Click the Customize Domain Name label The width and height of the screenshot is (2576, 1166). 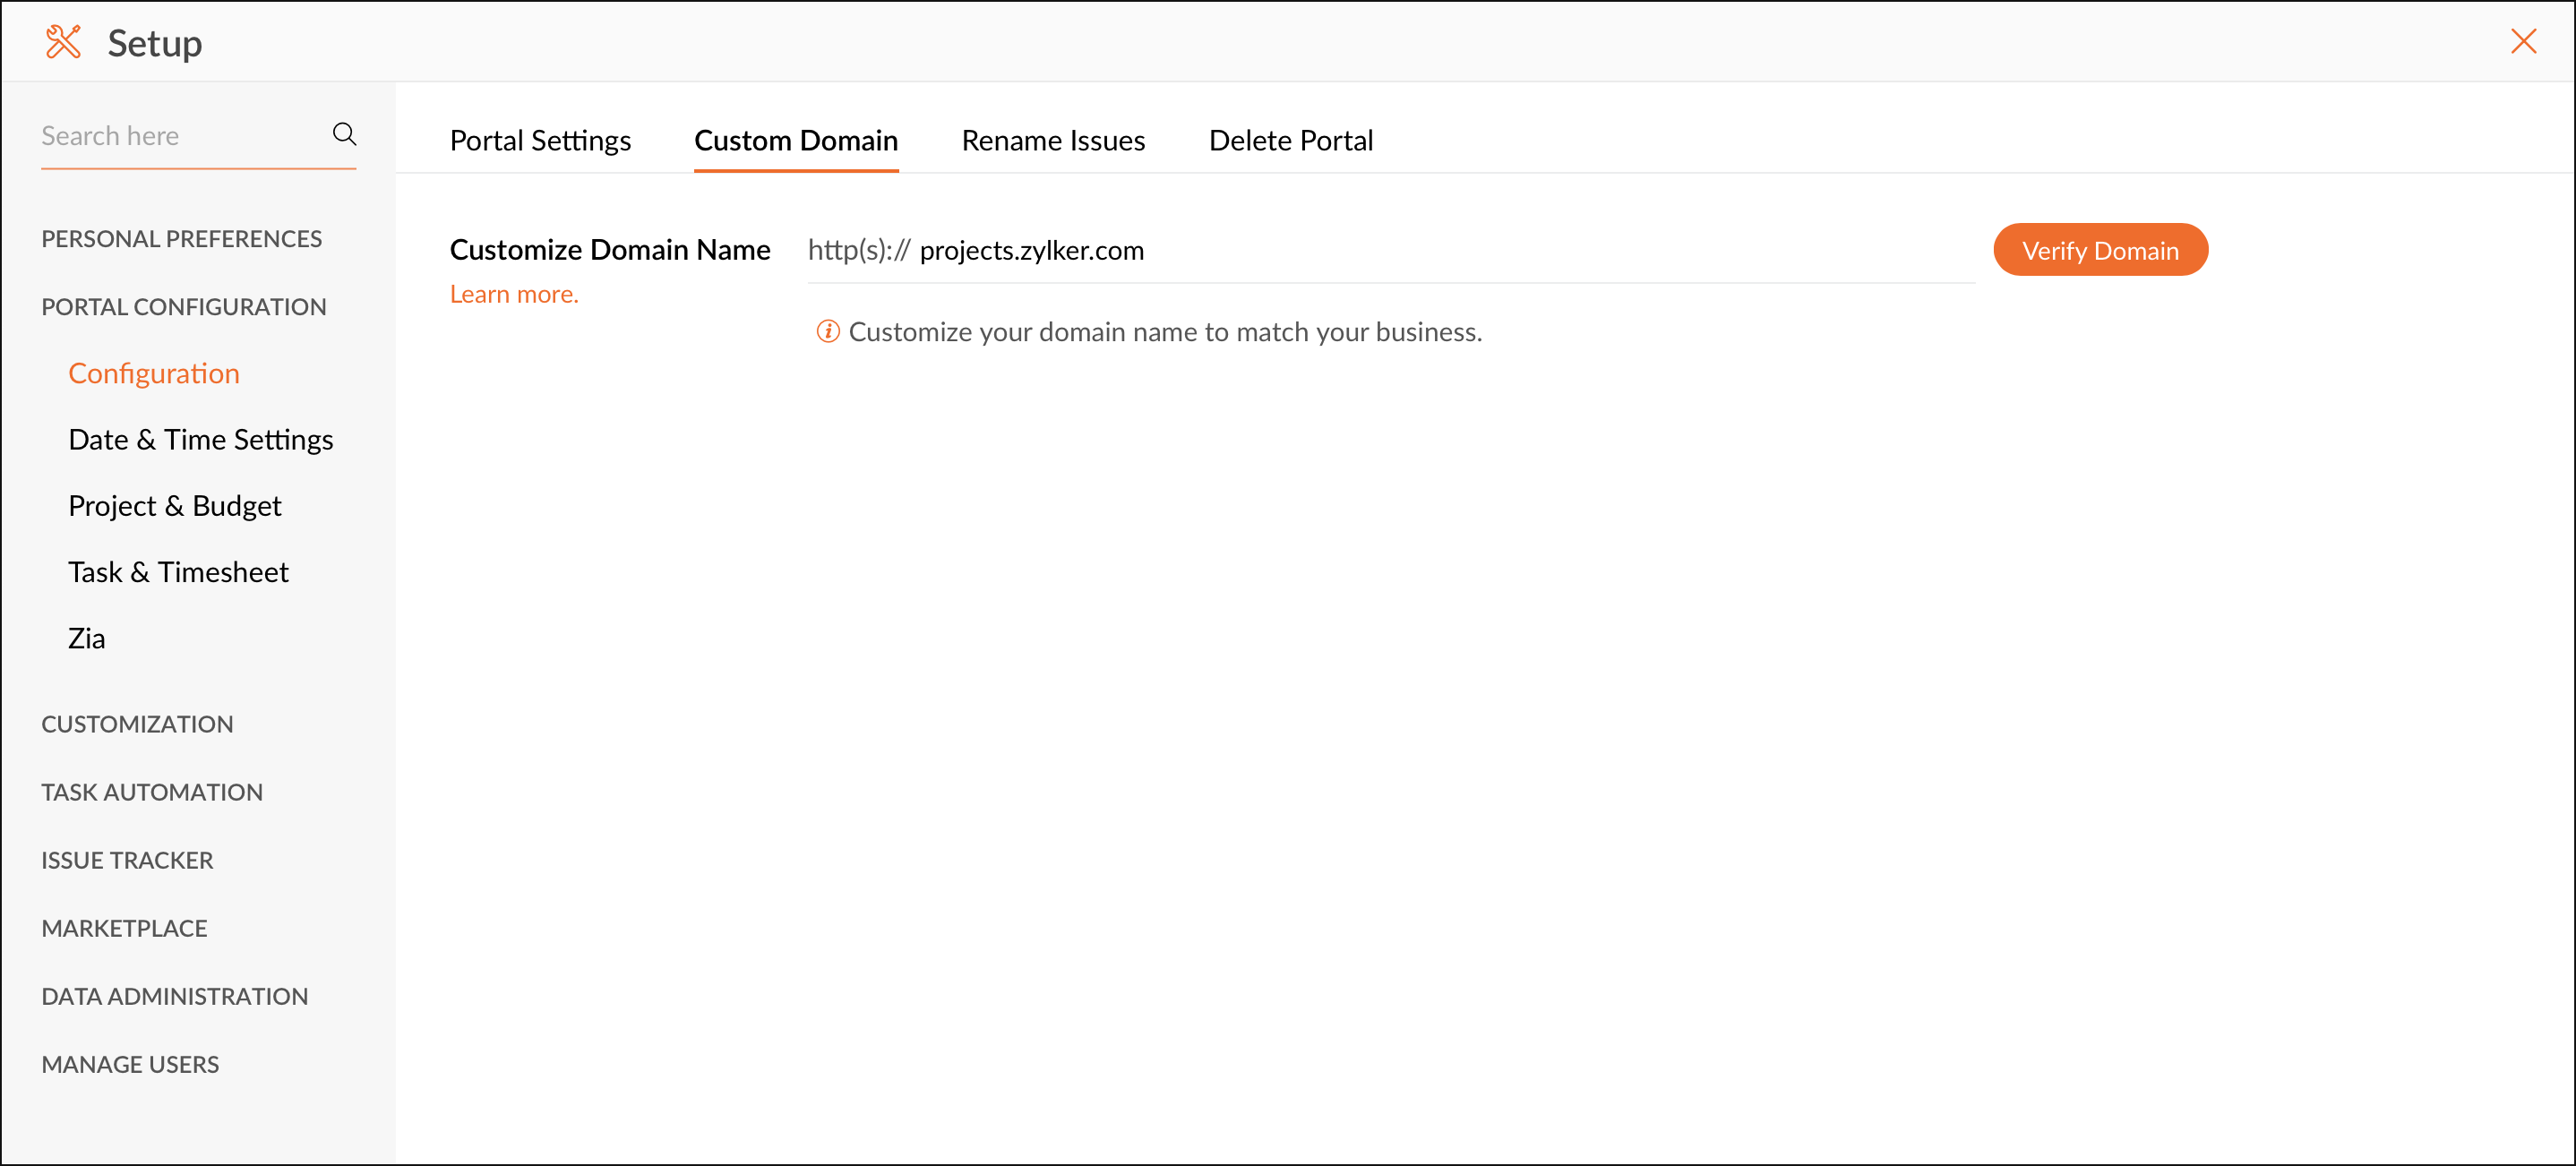610,250
